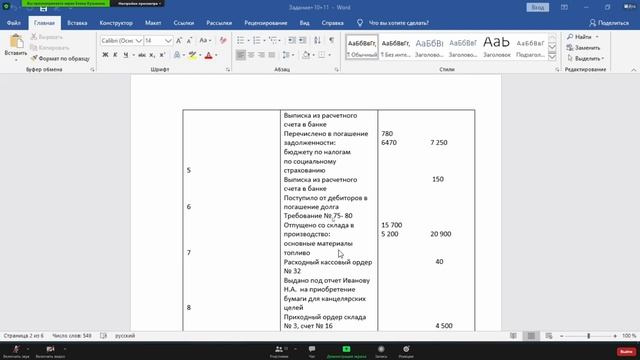
Task: Decrease font size with the small A
Action: pyautogui.click(x=189, y=40)
